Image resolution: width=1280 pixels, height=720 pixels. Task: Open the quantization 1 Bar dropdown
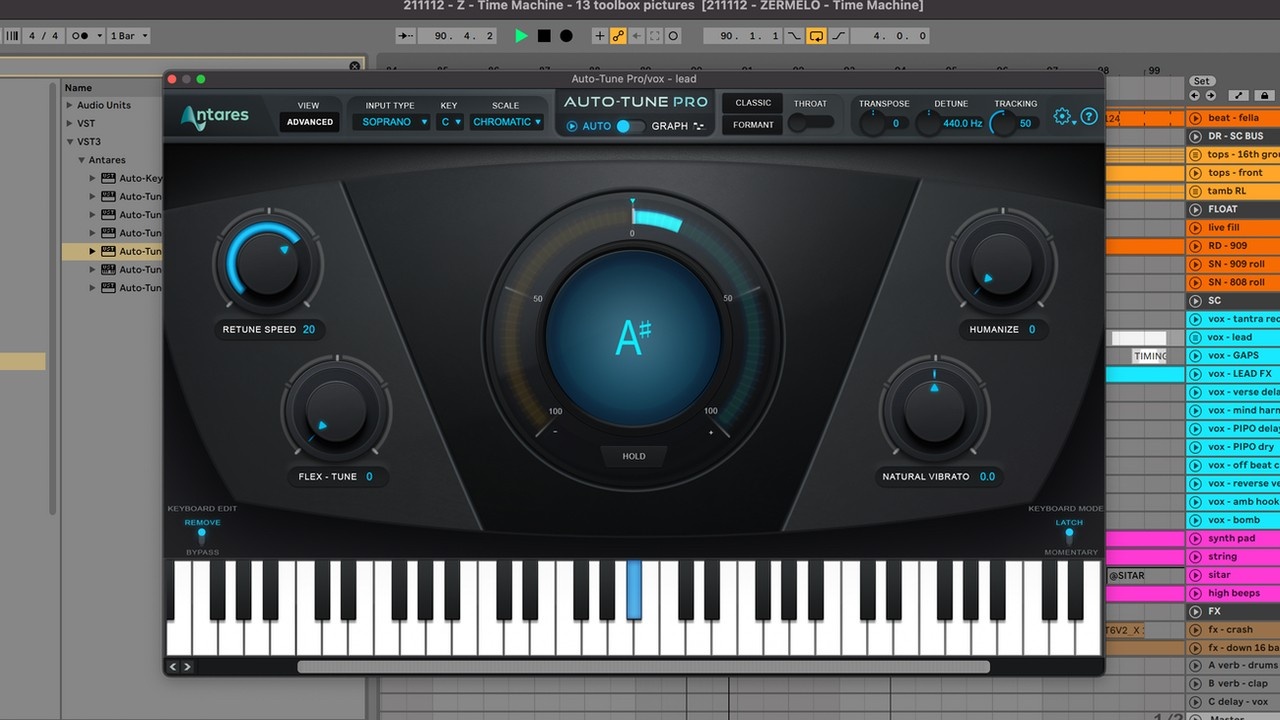[x=129, y=36]
